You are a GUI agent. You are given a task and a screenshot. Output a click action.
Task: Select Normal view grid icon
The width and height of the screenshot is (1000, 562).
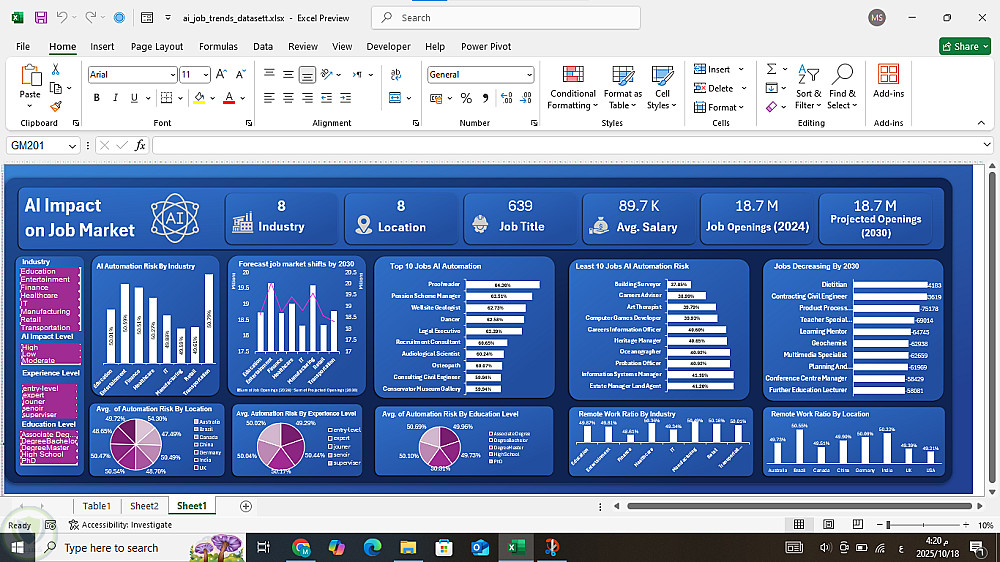798,524
